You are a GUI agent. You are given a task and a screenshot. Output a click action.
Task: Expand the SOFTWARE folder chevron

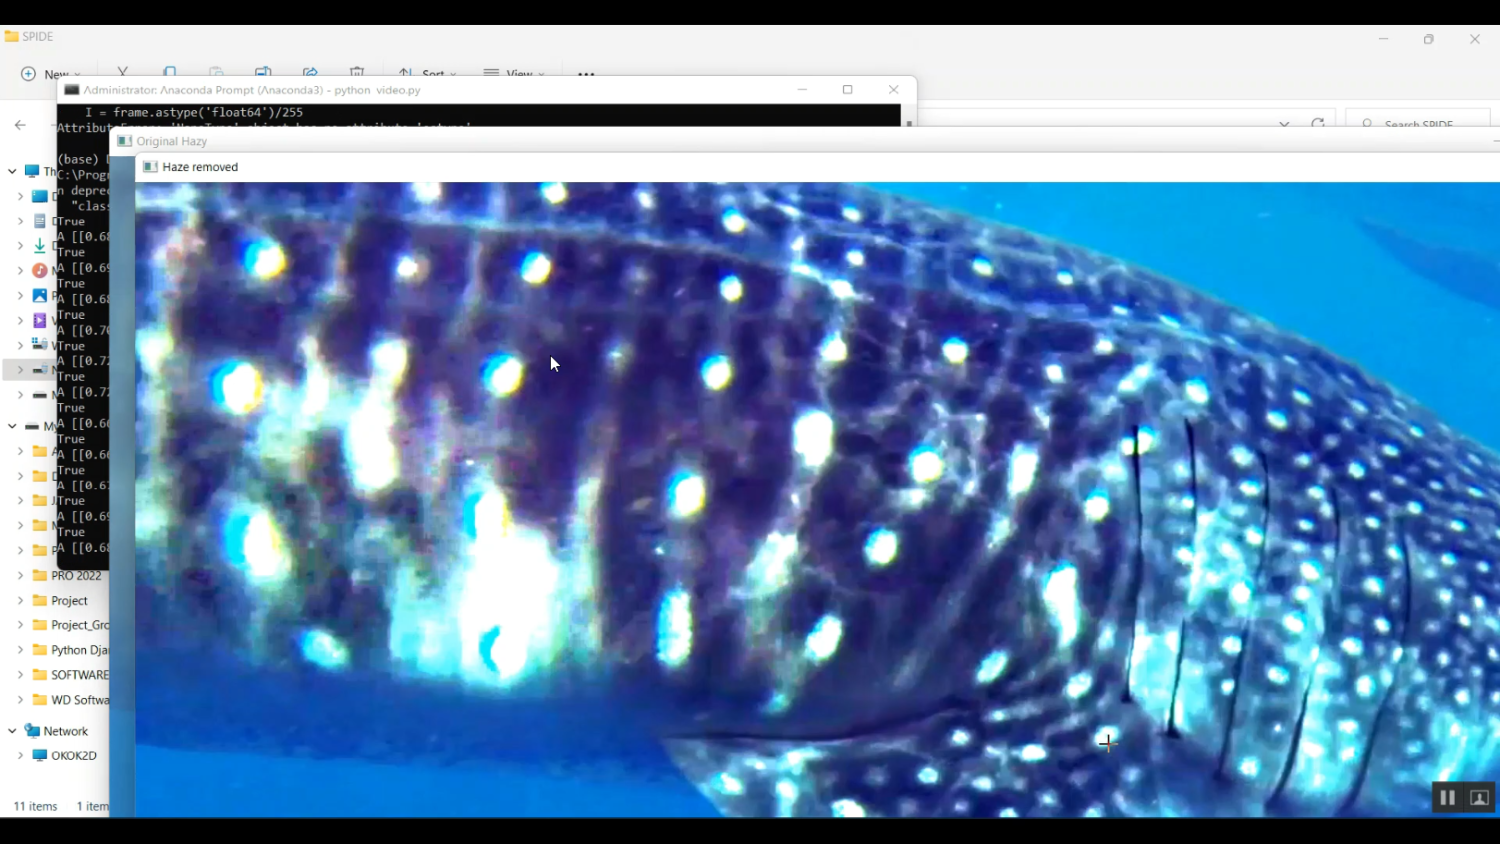click(x=20, y=674)
